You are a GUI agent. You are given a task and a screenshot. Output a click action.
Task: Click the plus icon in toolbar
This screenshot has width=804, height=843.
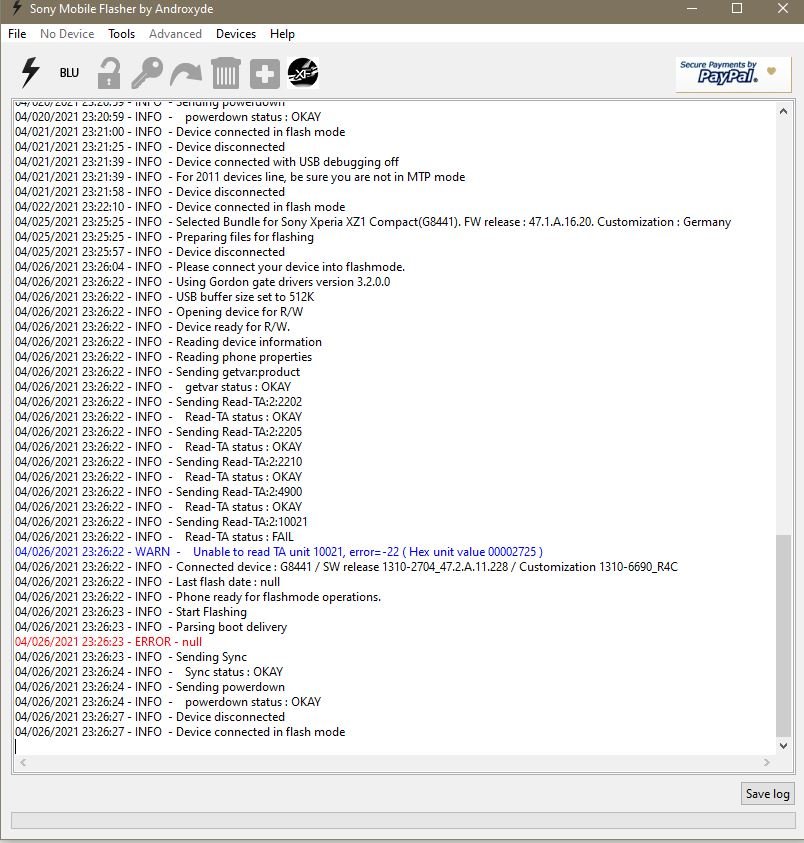[x=265, y=74]
